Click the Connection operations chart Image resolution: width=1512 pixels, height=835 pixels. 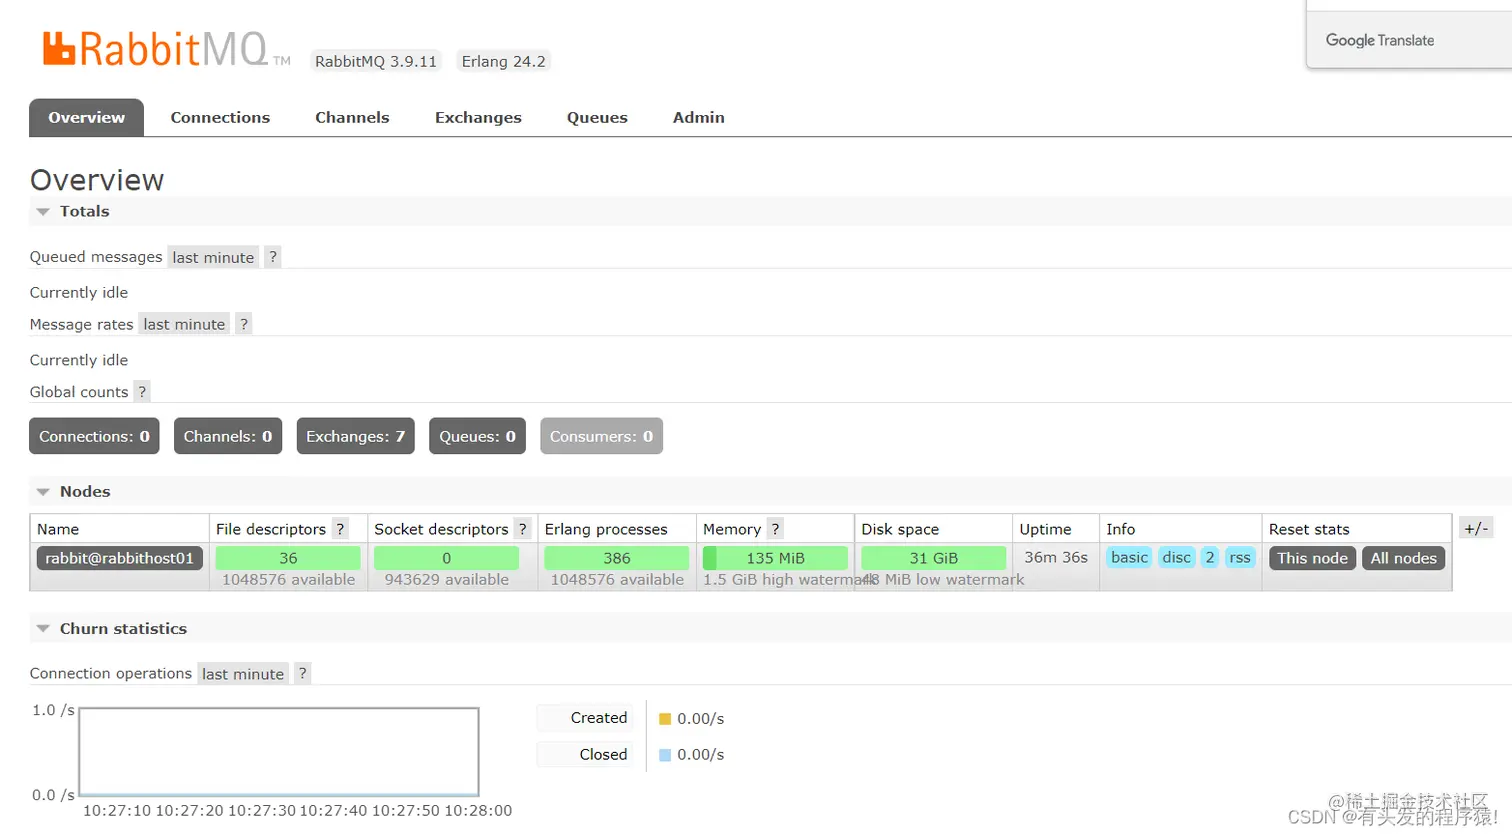[x=279, y=752]
